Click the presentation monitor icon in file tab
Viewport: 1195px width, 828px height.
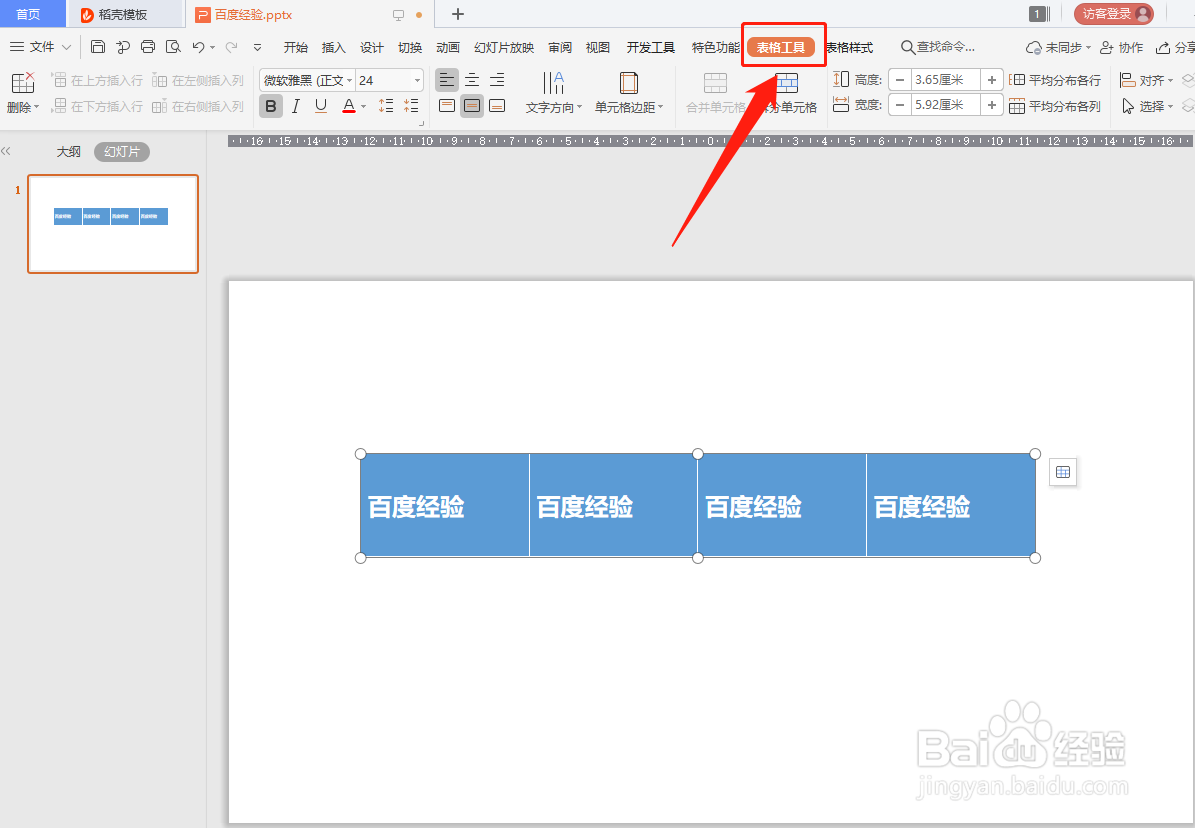pyautogui.click(x=399, y=14)
